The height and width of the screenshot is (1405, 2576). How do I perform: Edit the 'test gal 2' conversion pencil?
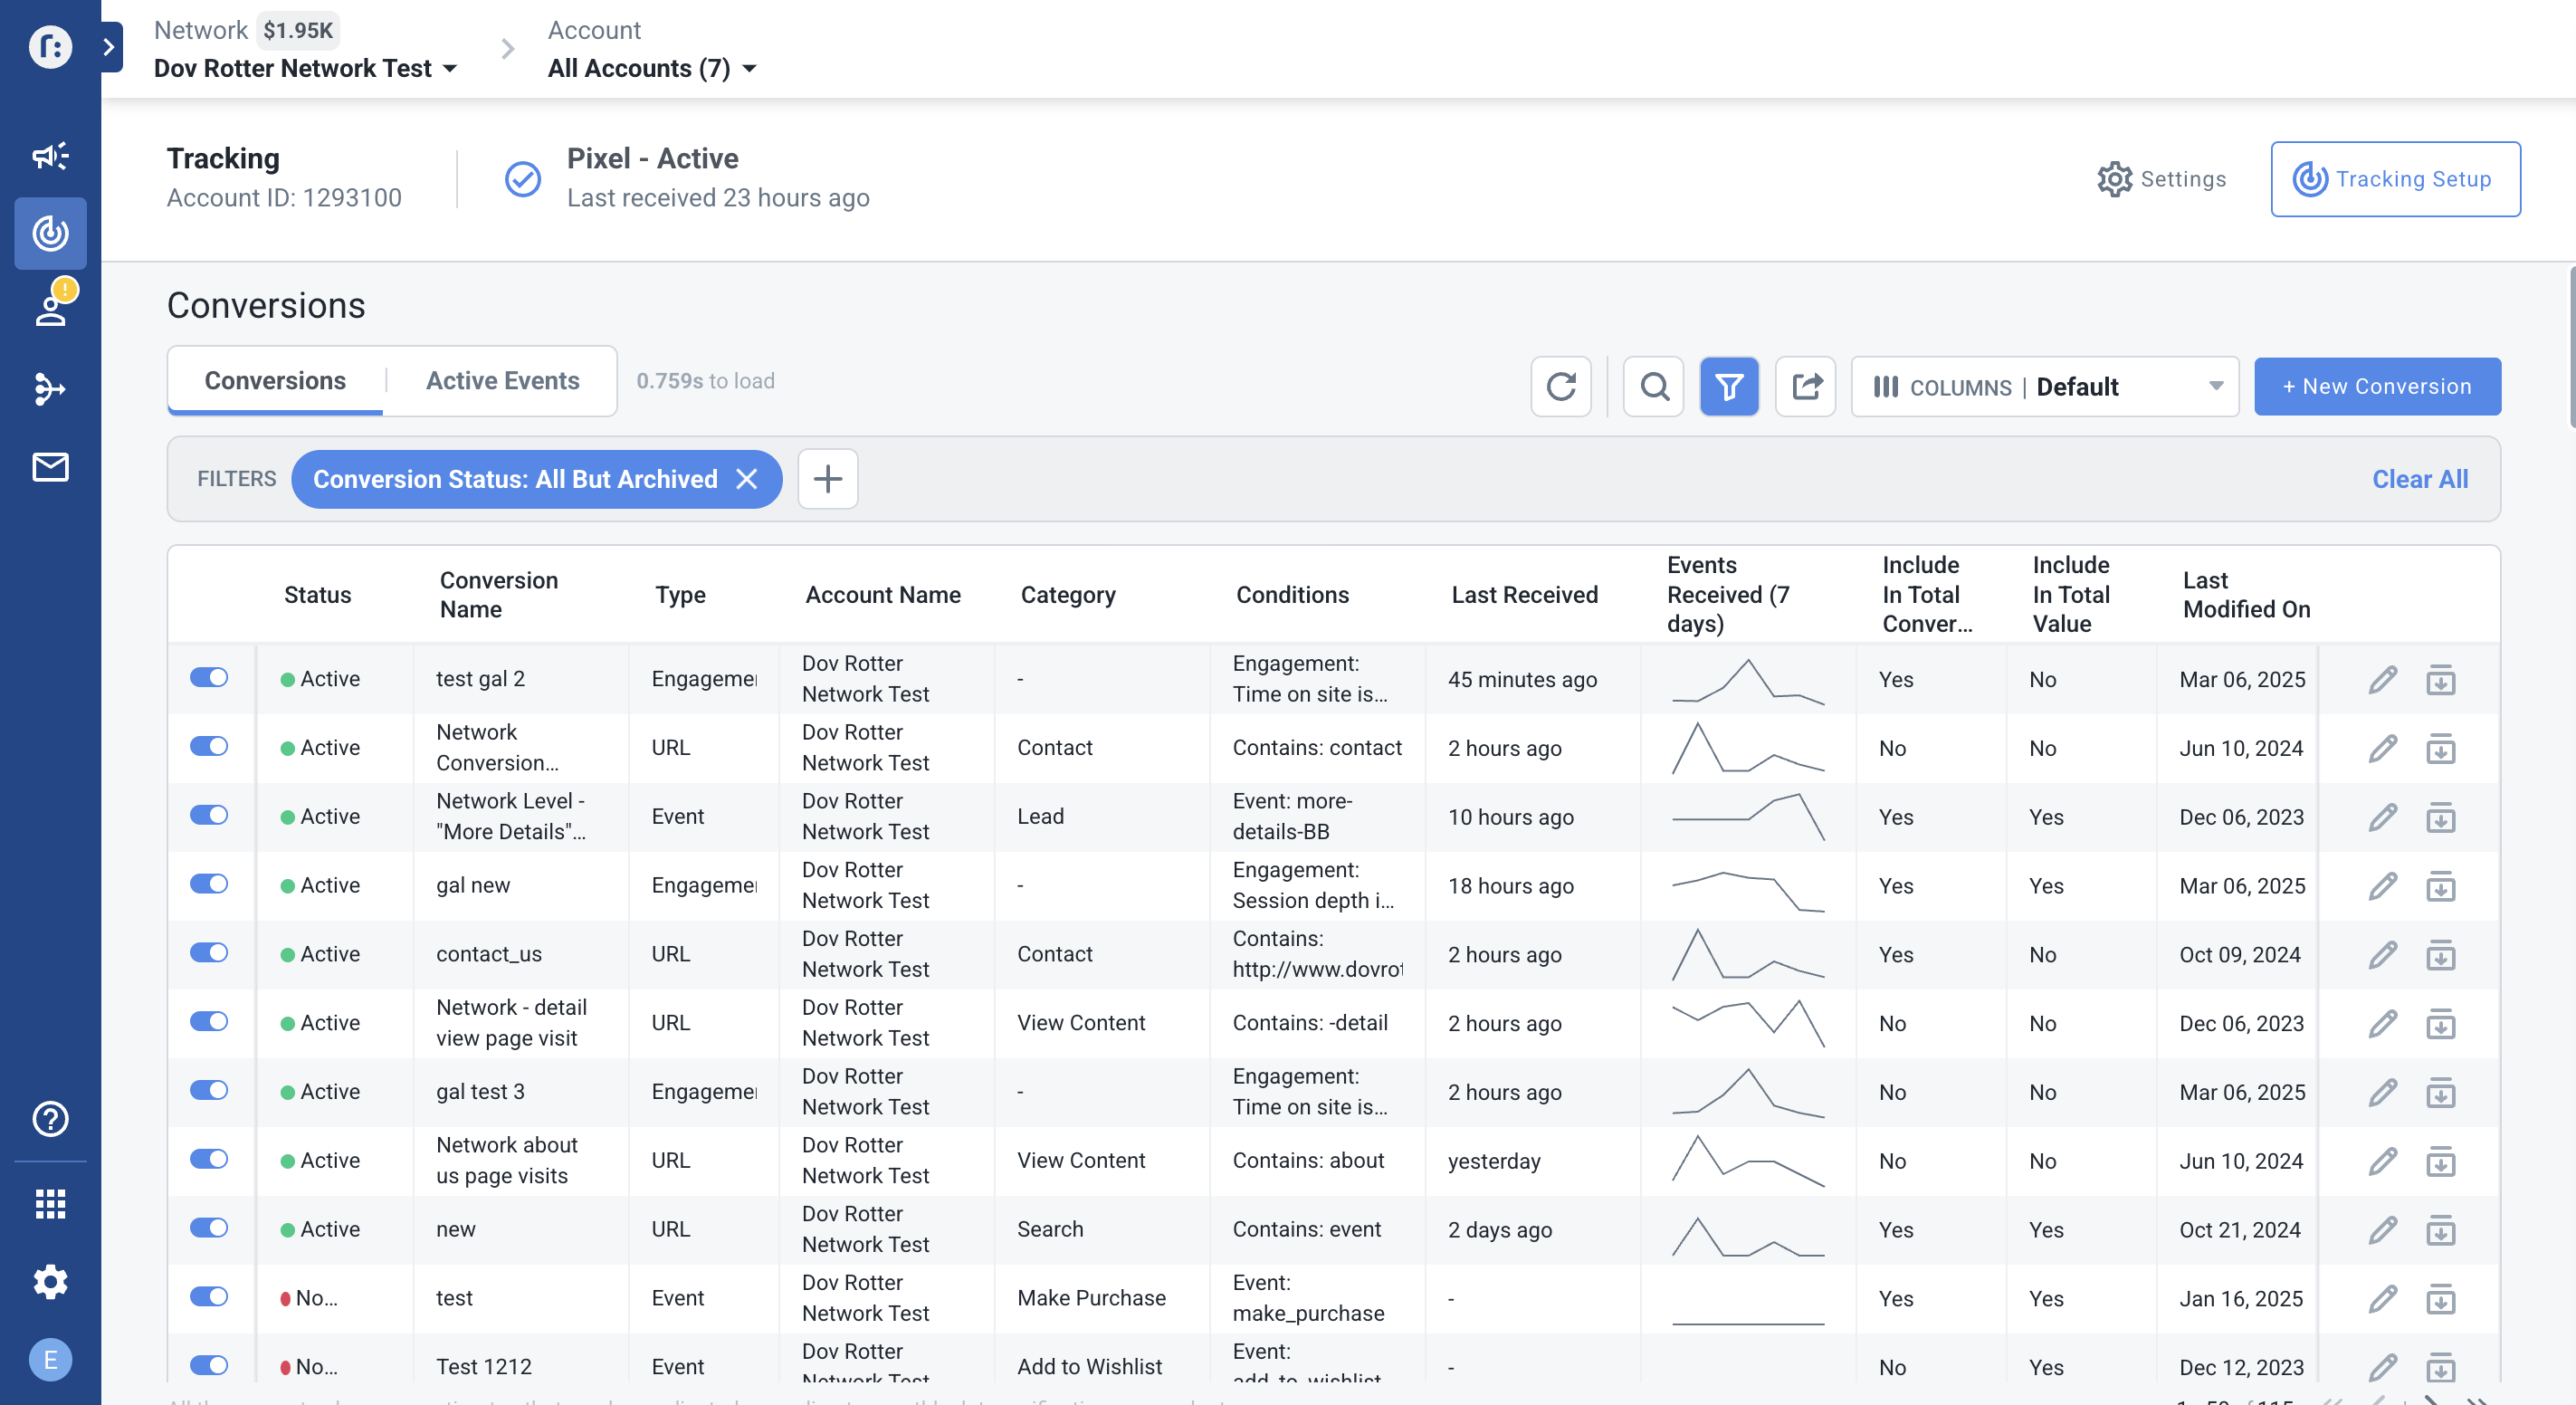point(2382,680)
